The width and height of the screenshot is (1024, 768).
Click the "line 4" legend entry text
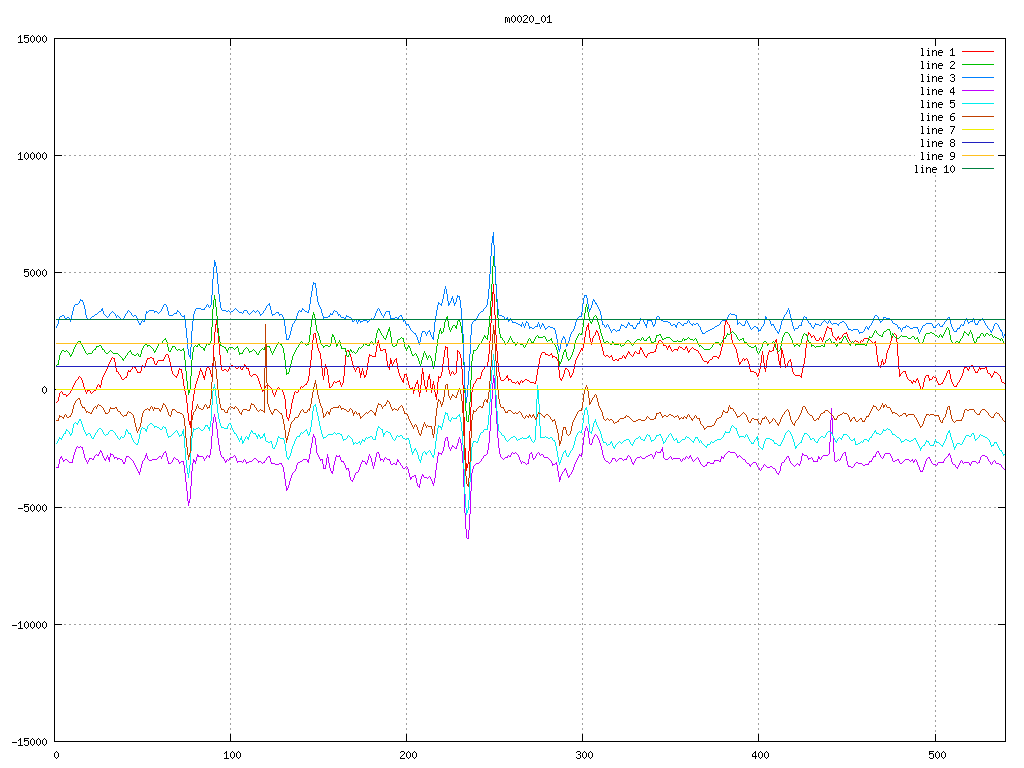(937, 91)
